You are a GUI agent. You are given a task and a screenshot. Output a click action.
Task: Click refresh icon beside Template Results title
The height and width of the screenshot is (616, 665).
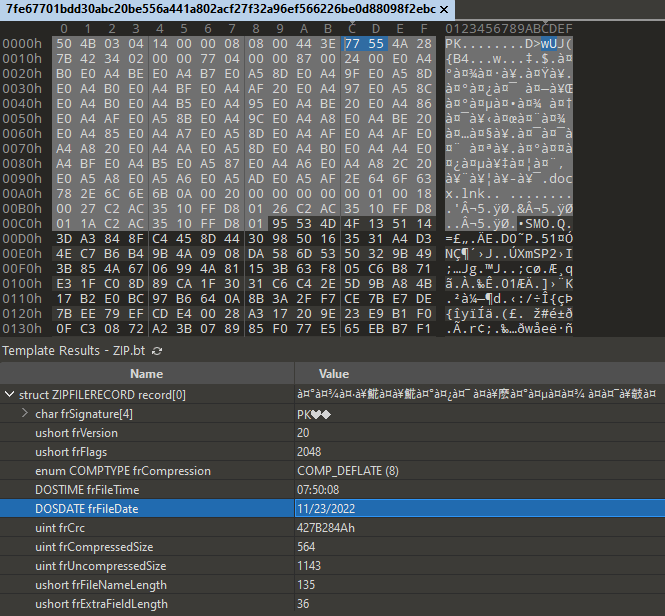157,351
